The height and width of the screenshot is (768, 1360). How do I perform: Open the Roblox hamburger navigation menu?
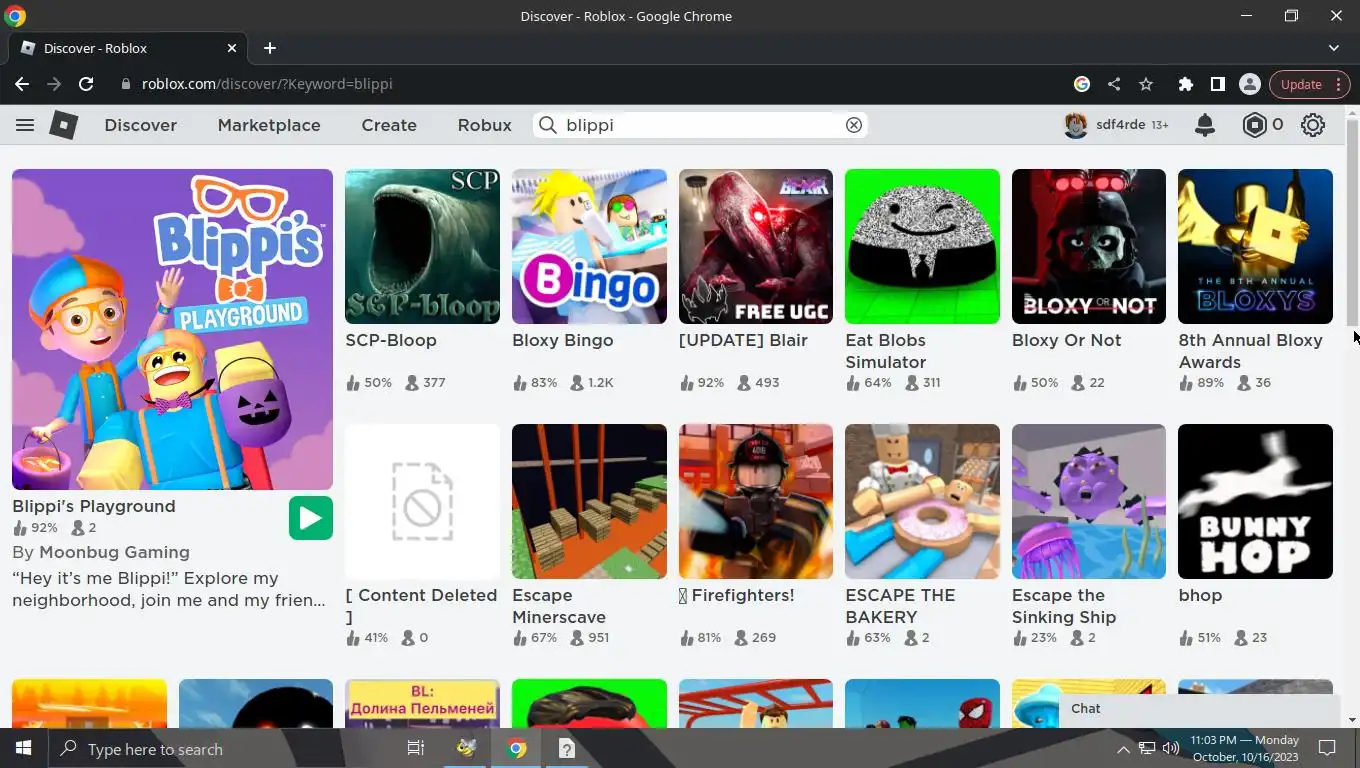(x=25, y=125)
